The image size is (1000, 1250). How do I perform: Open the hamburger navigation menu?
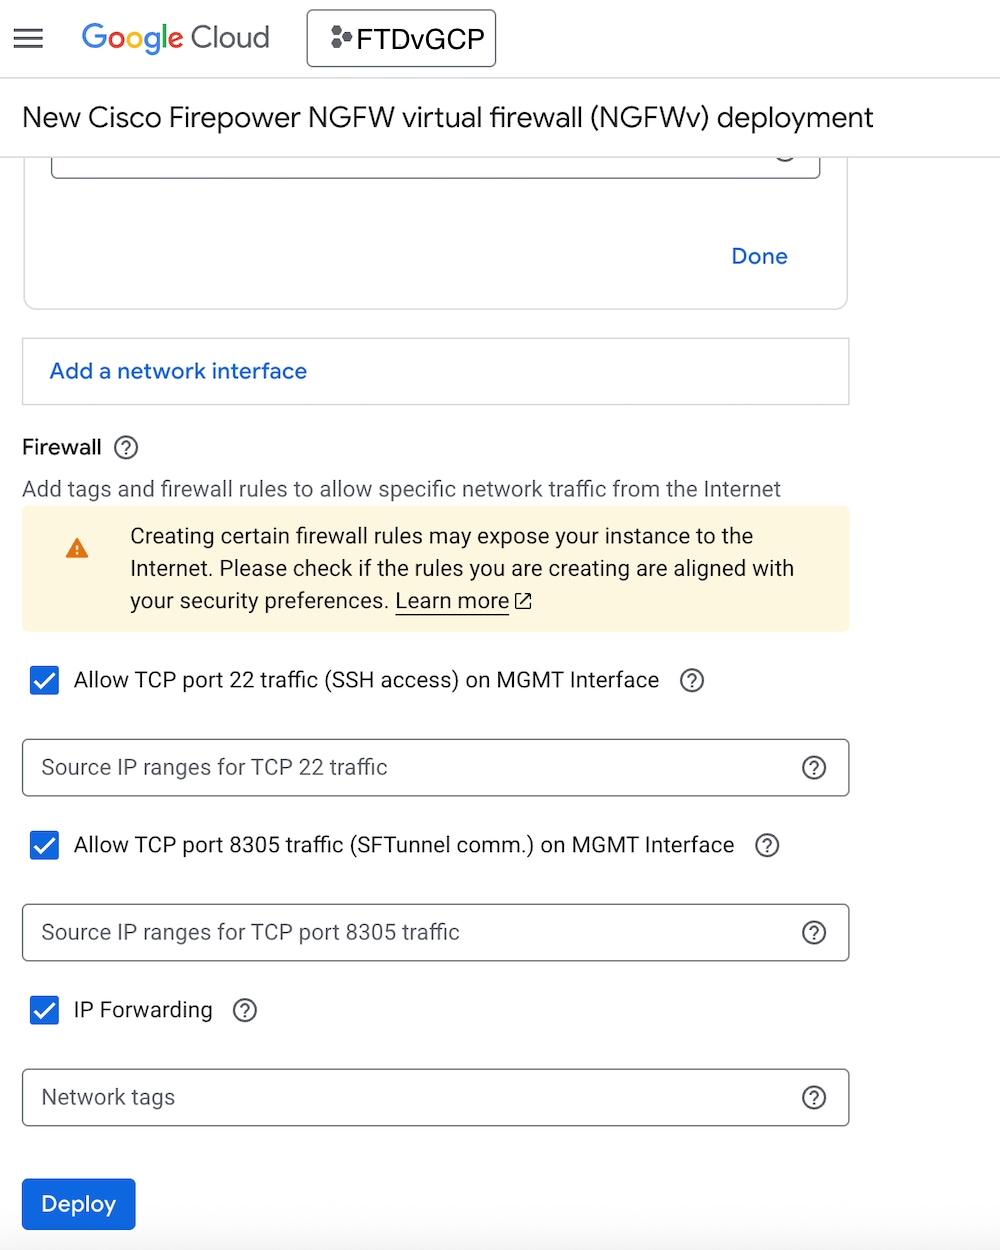28,38
